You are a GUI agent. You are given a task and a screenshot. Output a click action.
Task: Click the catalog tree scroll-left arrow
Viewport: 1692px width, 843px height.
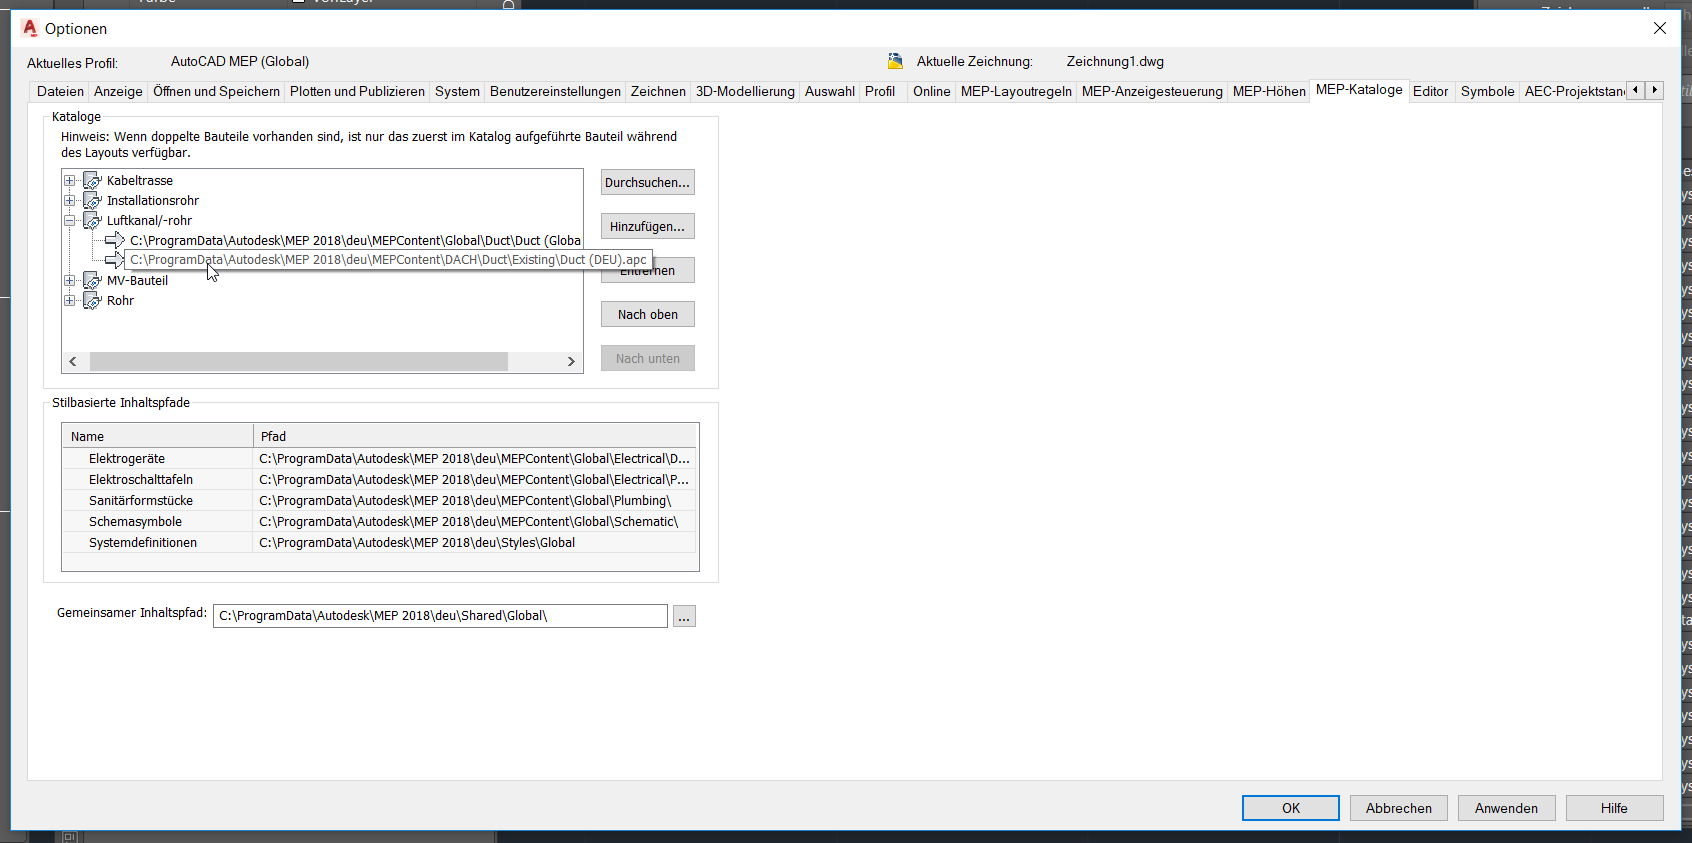pyautogui.click(x=73, y=361)
